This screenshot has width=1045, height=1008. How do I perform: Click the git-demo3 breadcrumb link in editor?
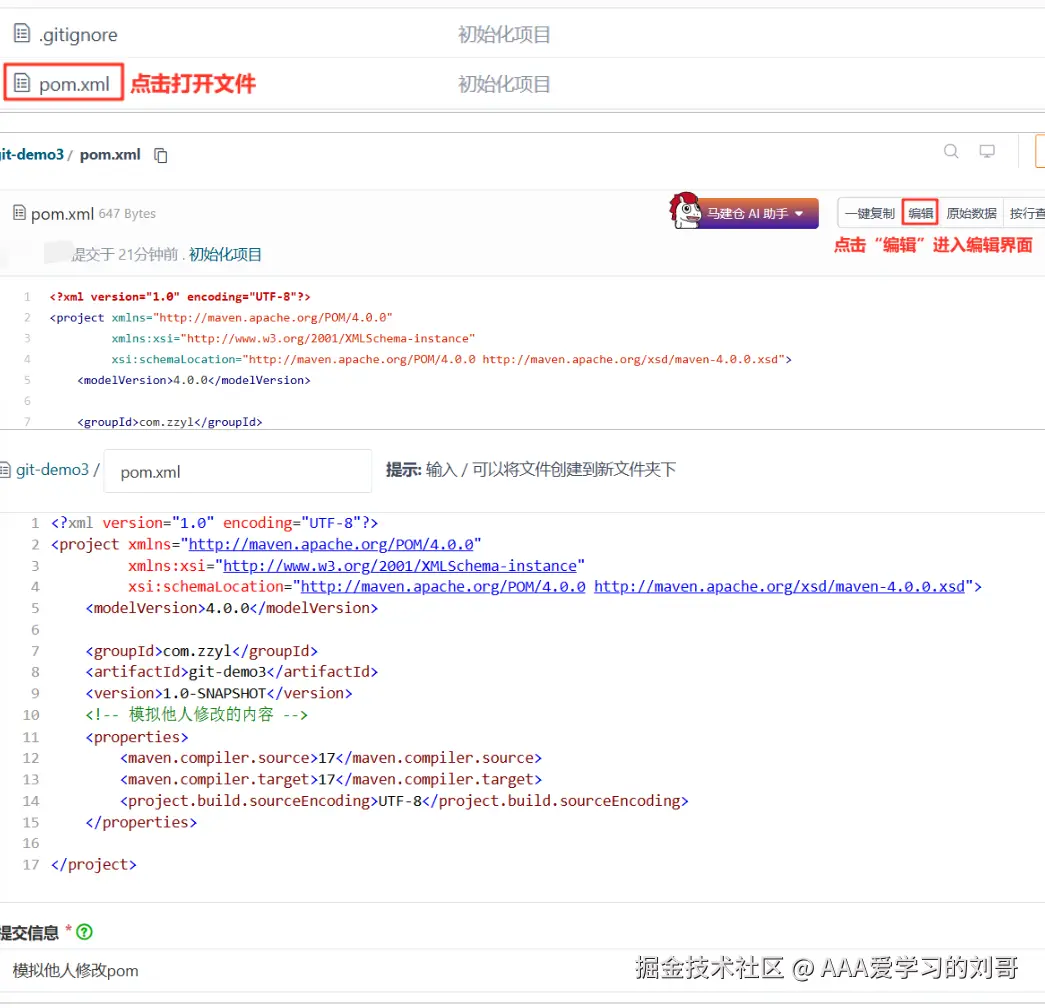tap(52, 470)
